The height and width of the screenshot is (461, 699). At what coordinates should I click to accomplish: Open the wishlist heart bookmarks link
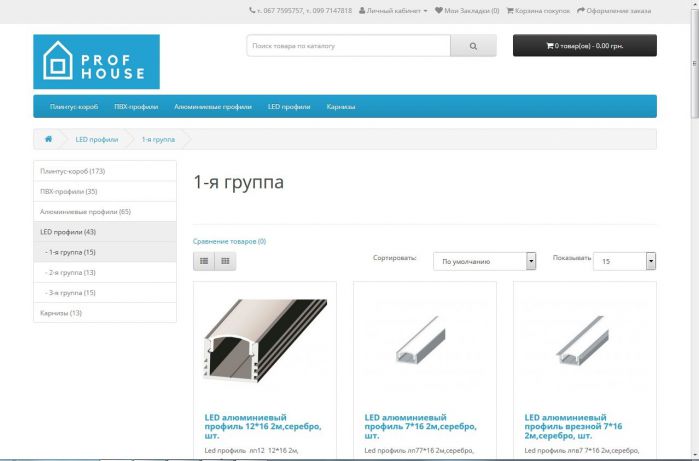tap(467, 11)
